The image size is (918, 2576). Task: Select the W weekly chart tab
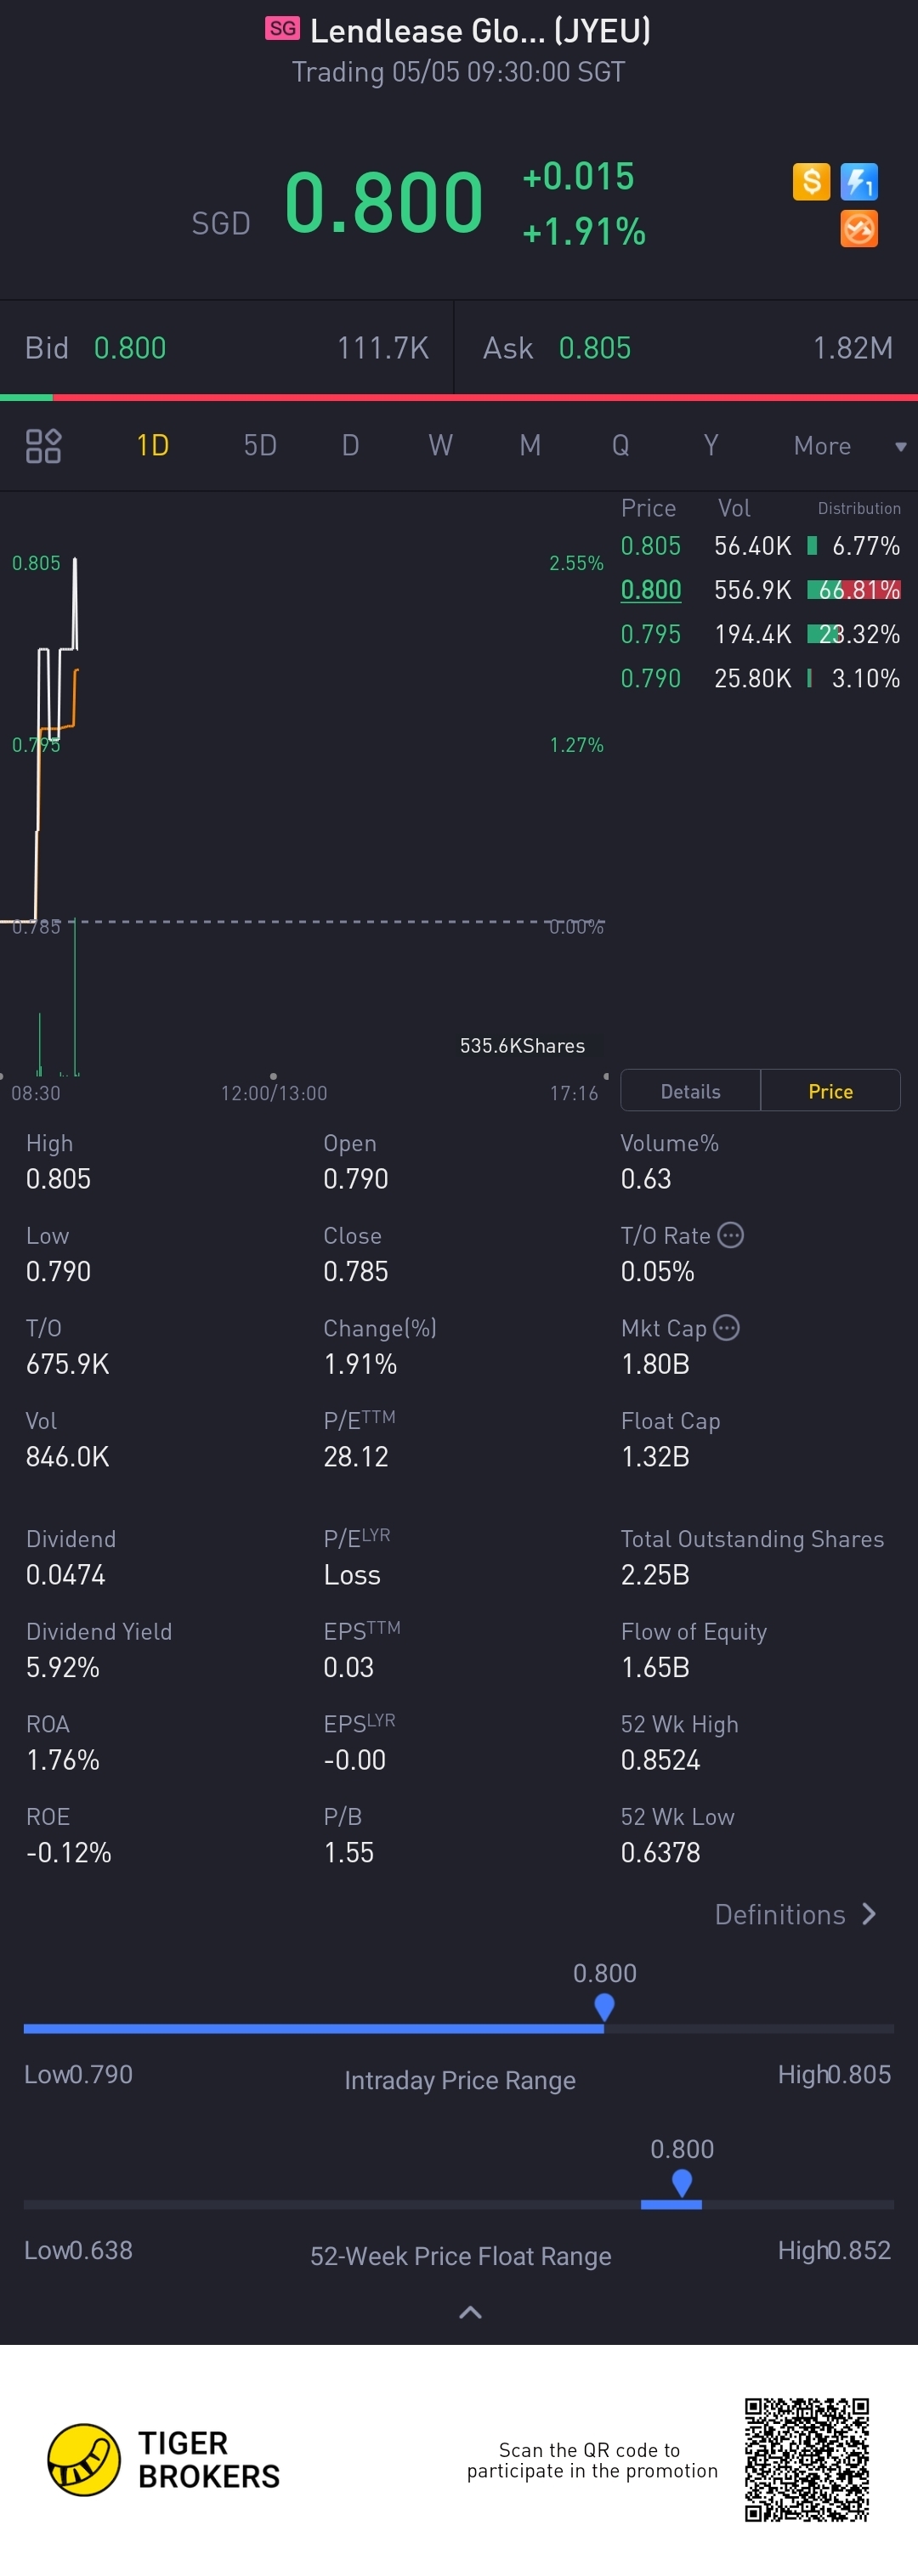click(x=440, y=446)
